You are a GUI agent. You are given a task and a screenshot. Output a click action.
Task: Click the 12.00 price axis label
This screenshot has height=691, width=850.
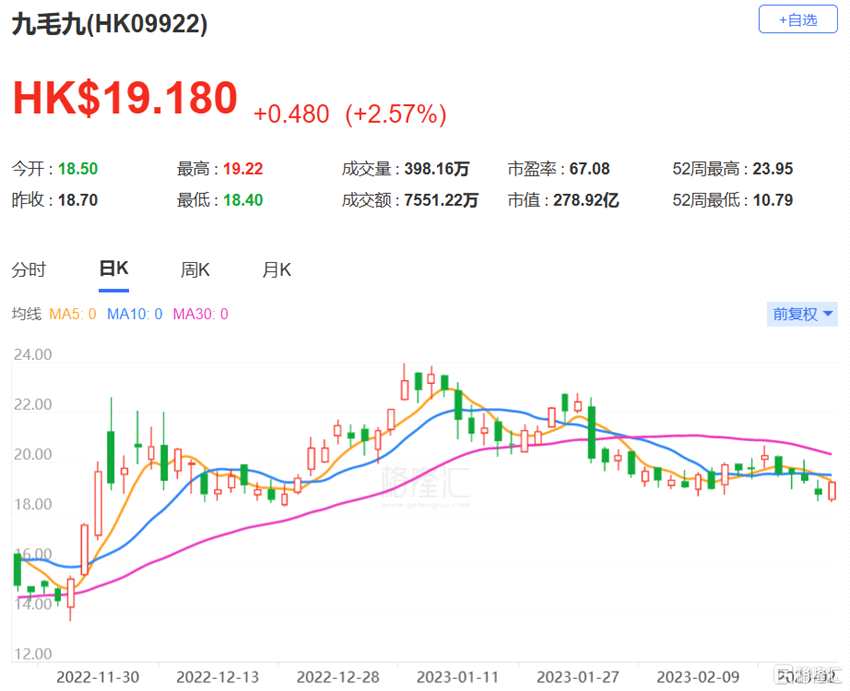click(x=33, y=654)
